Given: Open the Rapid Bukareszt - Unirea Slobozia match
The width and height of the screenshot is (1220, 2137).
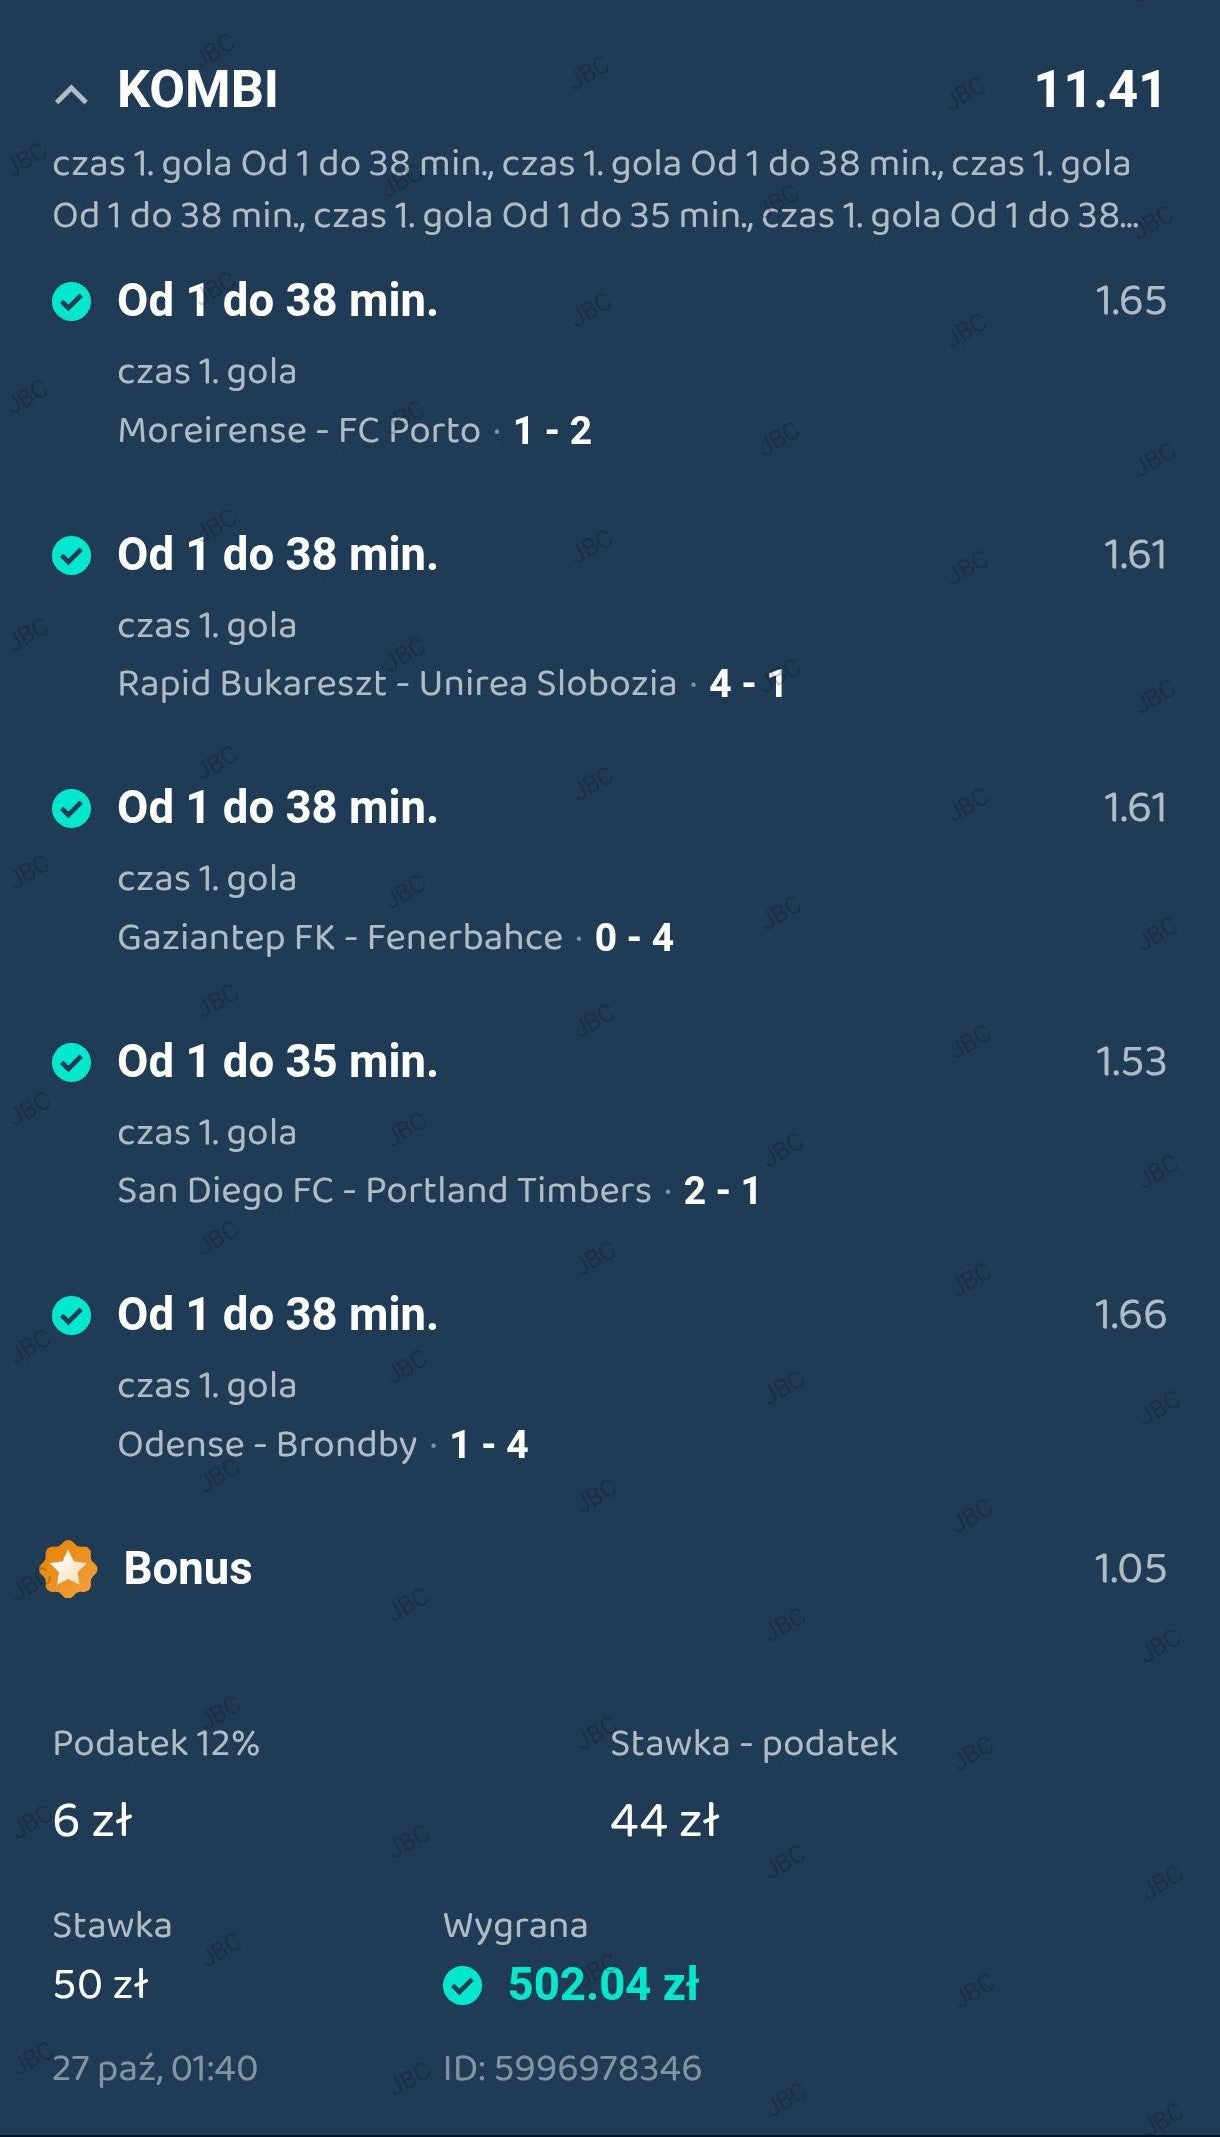Looking at the screenshot, I should coord(396,684).
